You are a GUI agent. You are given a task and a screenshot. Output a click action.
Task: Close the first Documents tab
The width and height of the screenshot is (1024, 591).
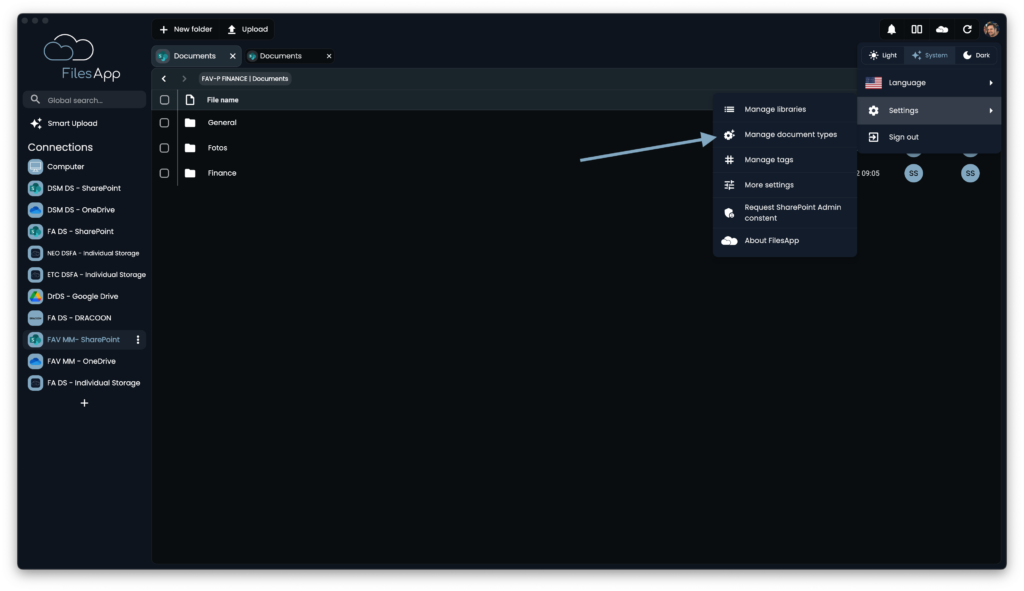[232, 56]
